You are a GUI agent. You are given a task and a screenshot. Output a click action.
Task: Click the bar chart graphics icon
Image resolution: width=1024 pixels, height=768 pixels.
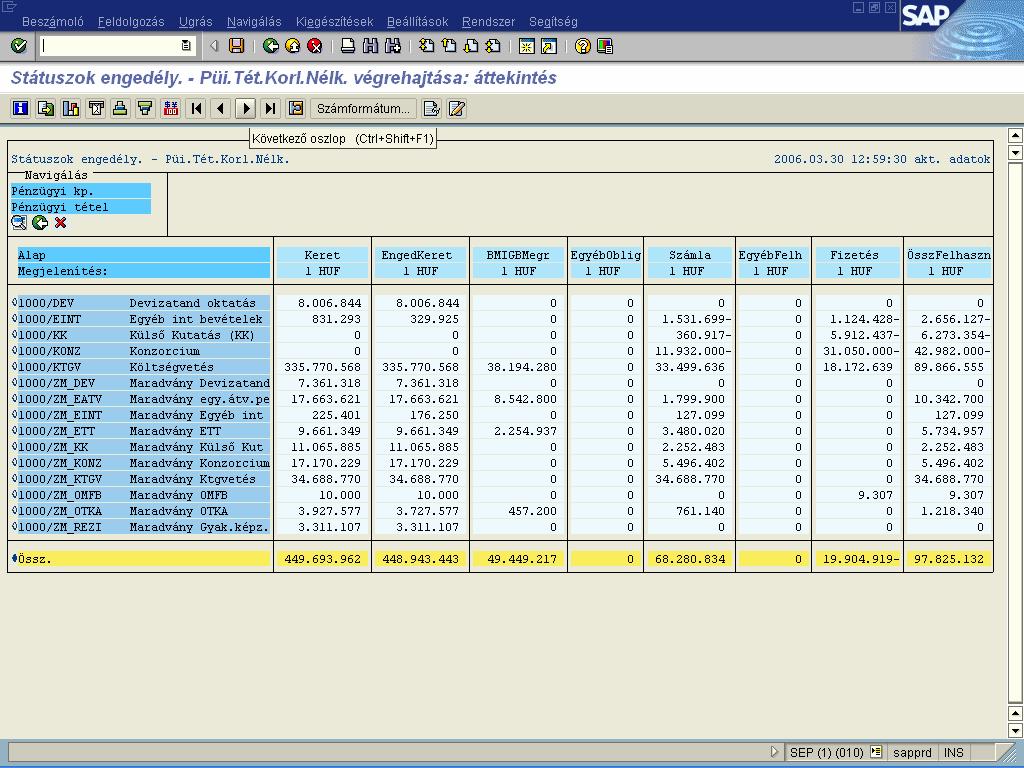click(71, 108)
